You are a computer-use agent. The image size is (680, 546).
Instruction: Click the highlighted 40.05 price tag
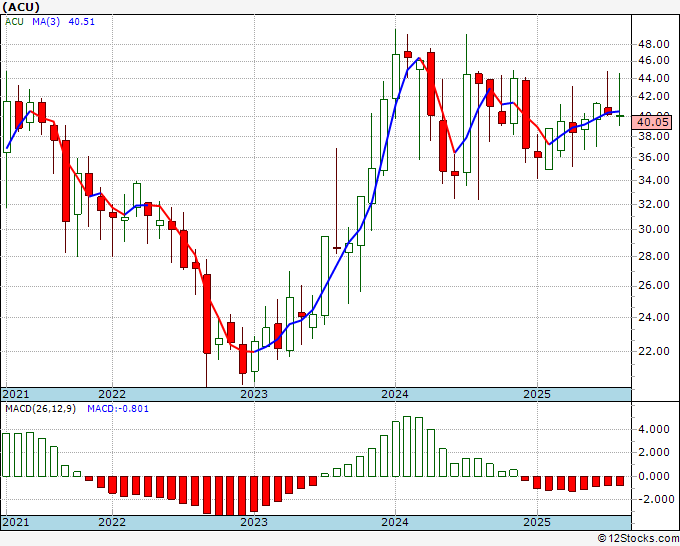[x=652, y=122]
